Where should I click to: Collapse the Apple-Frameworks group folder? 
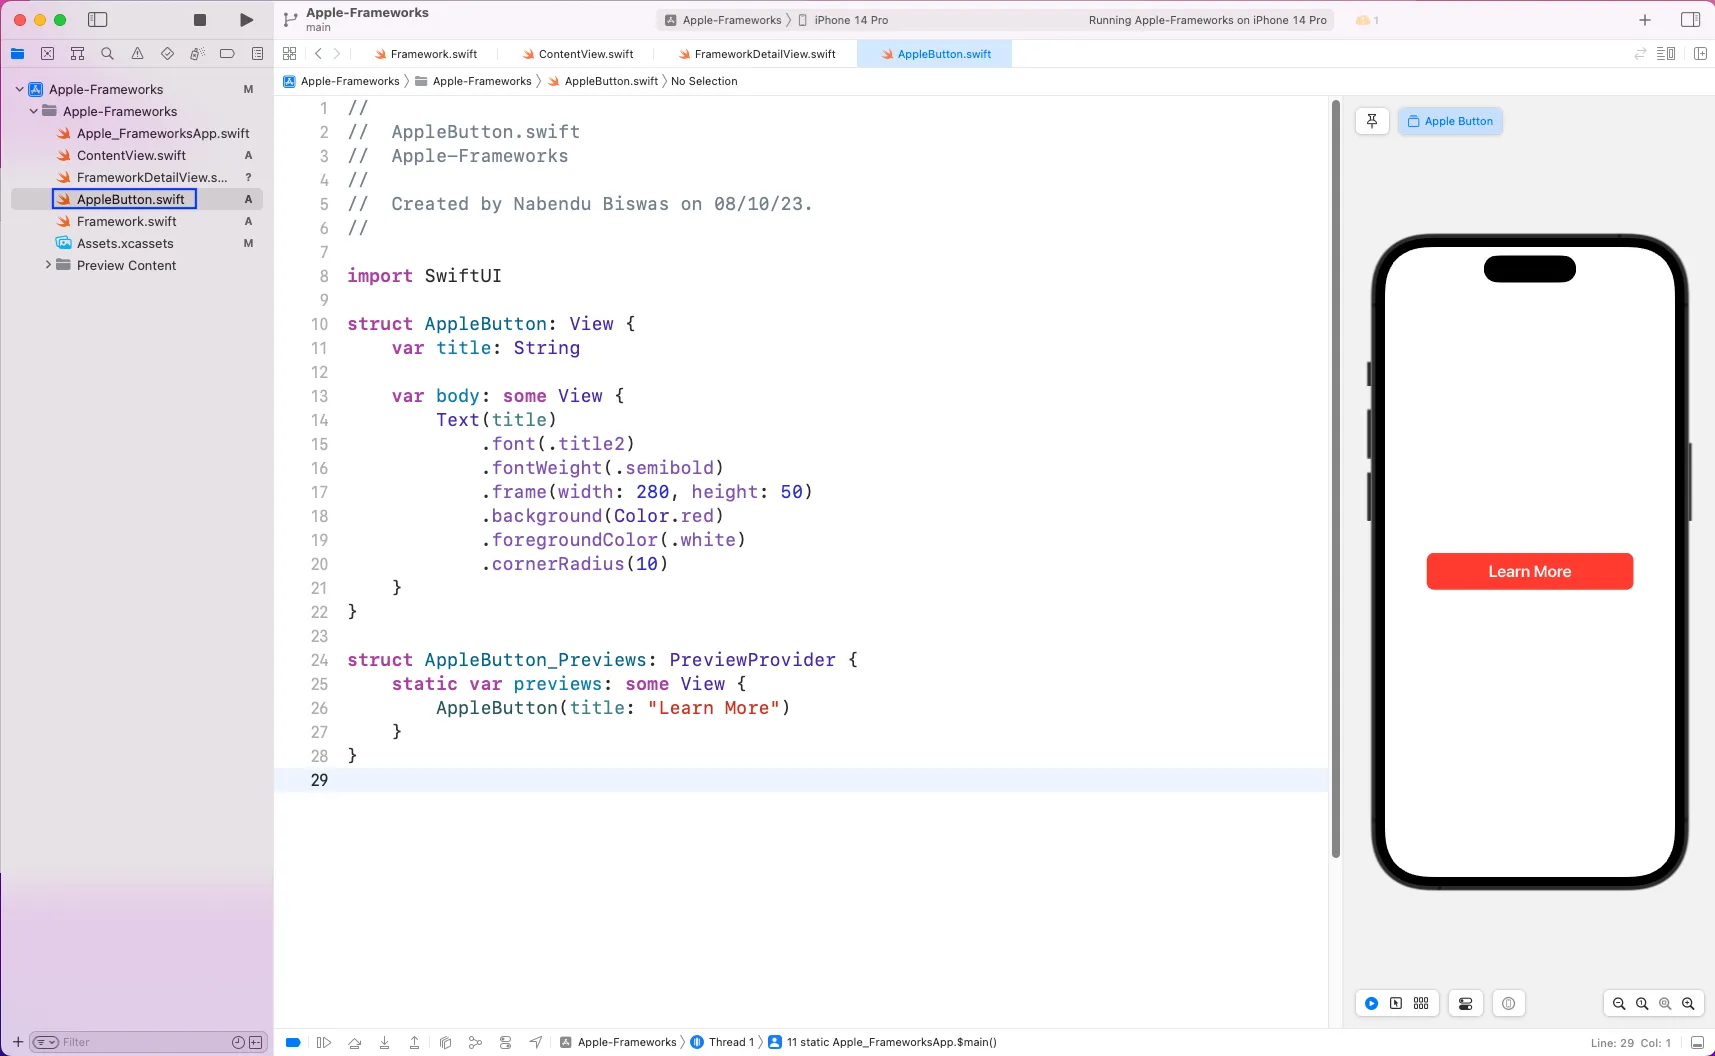click(x=33, y=111)
